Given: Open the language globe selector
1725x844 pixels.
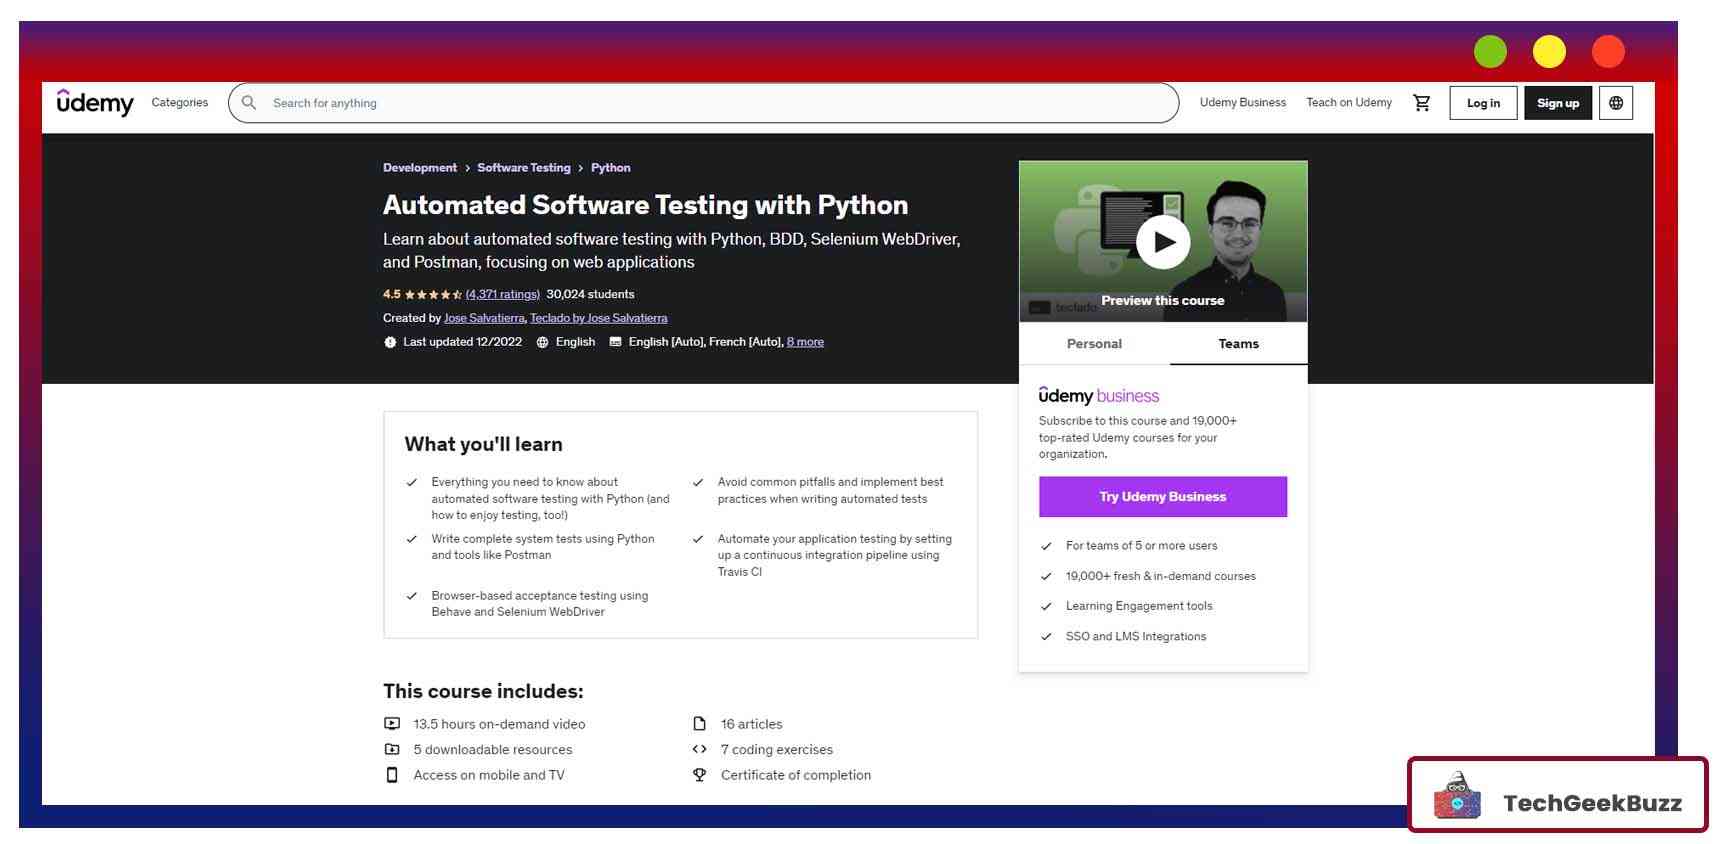Looking at the screenshot, I should 1615,103.
